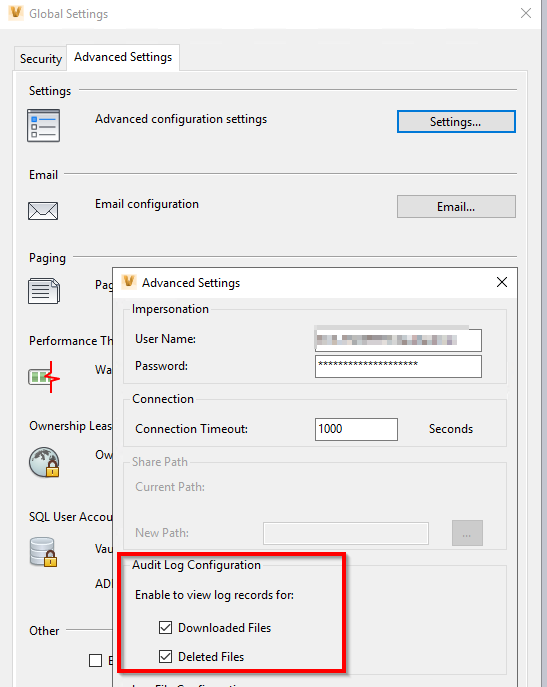This screenshot has height=687, width=547.
Task: Click the Ownership Lease globe lock icon
Action: tap(44, 462)
